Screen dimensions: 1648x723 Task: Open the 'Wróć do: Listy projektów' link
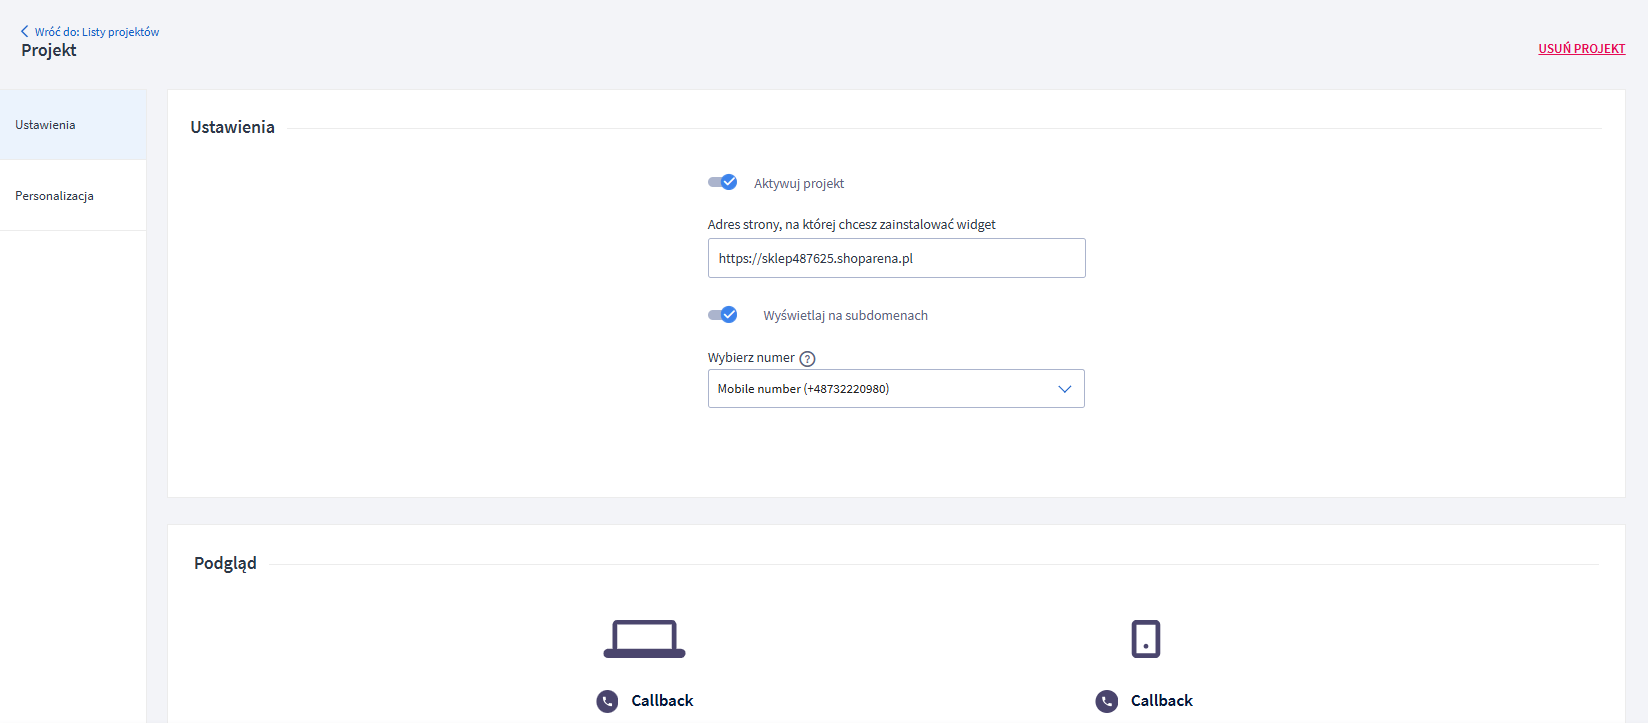point(96,32)
